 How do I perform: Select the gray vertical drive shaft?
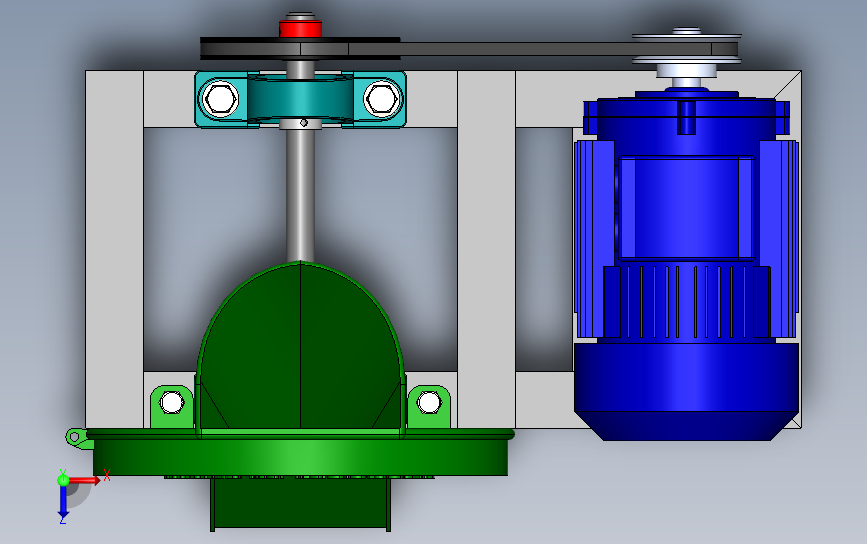pos(300,193)
